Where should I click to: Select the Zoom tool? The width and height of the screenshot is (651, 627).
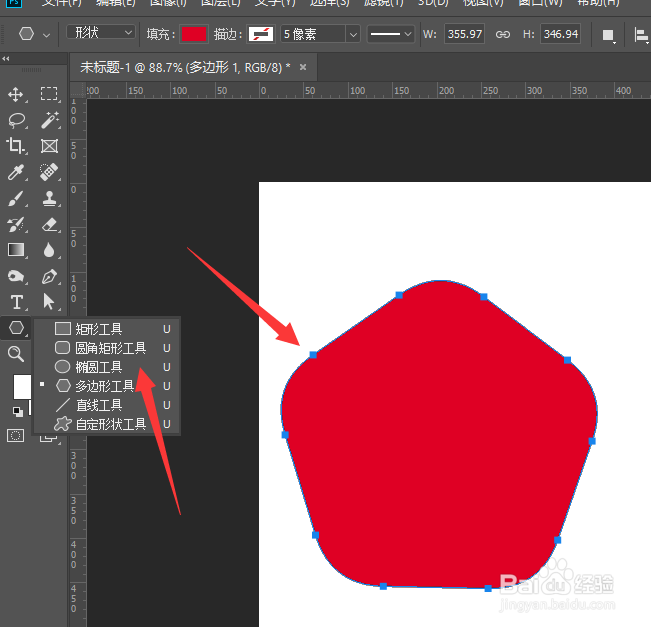16,354
